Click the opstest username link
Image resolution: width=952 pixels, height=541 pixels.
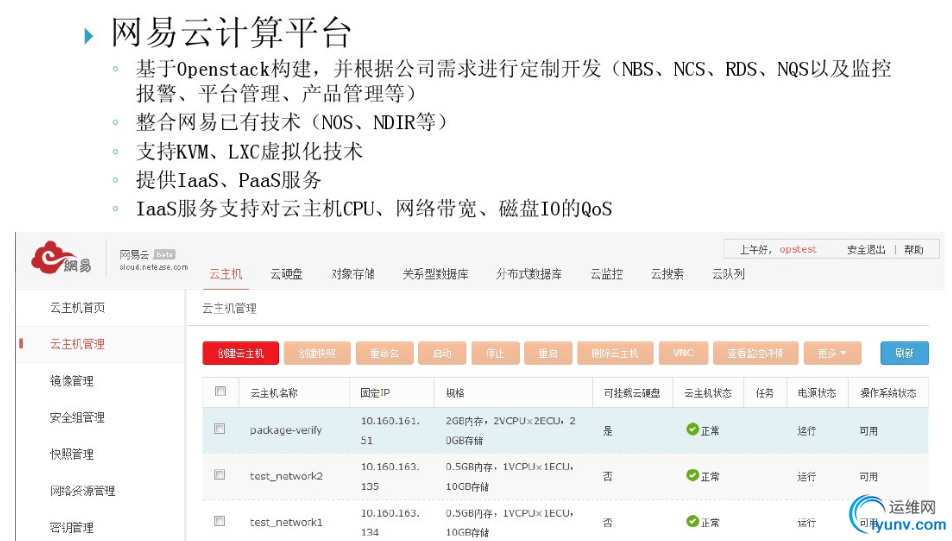pyautogui.click(x=798, y=249)
